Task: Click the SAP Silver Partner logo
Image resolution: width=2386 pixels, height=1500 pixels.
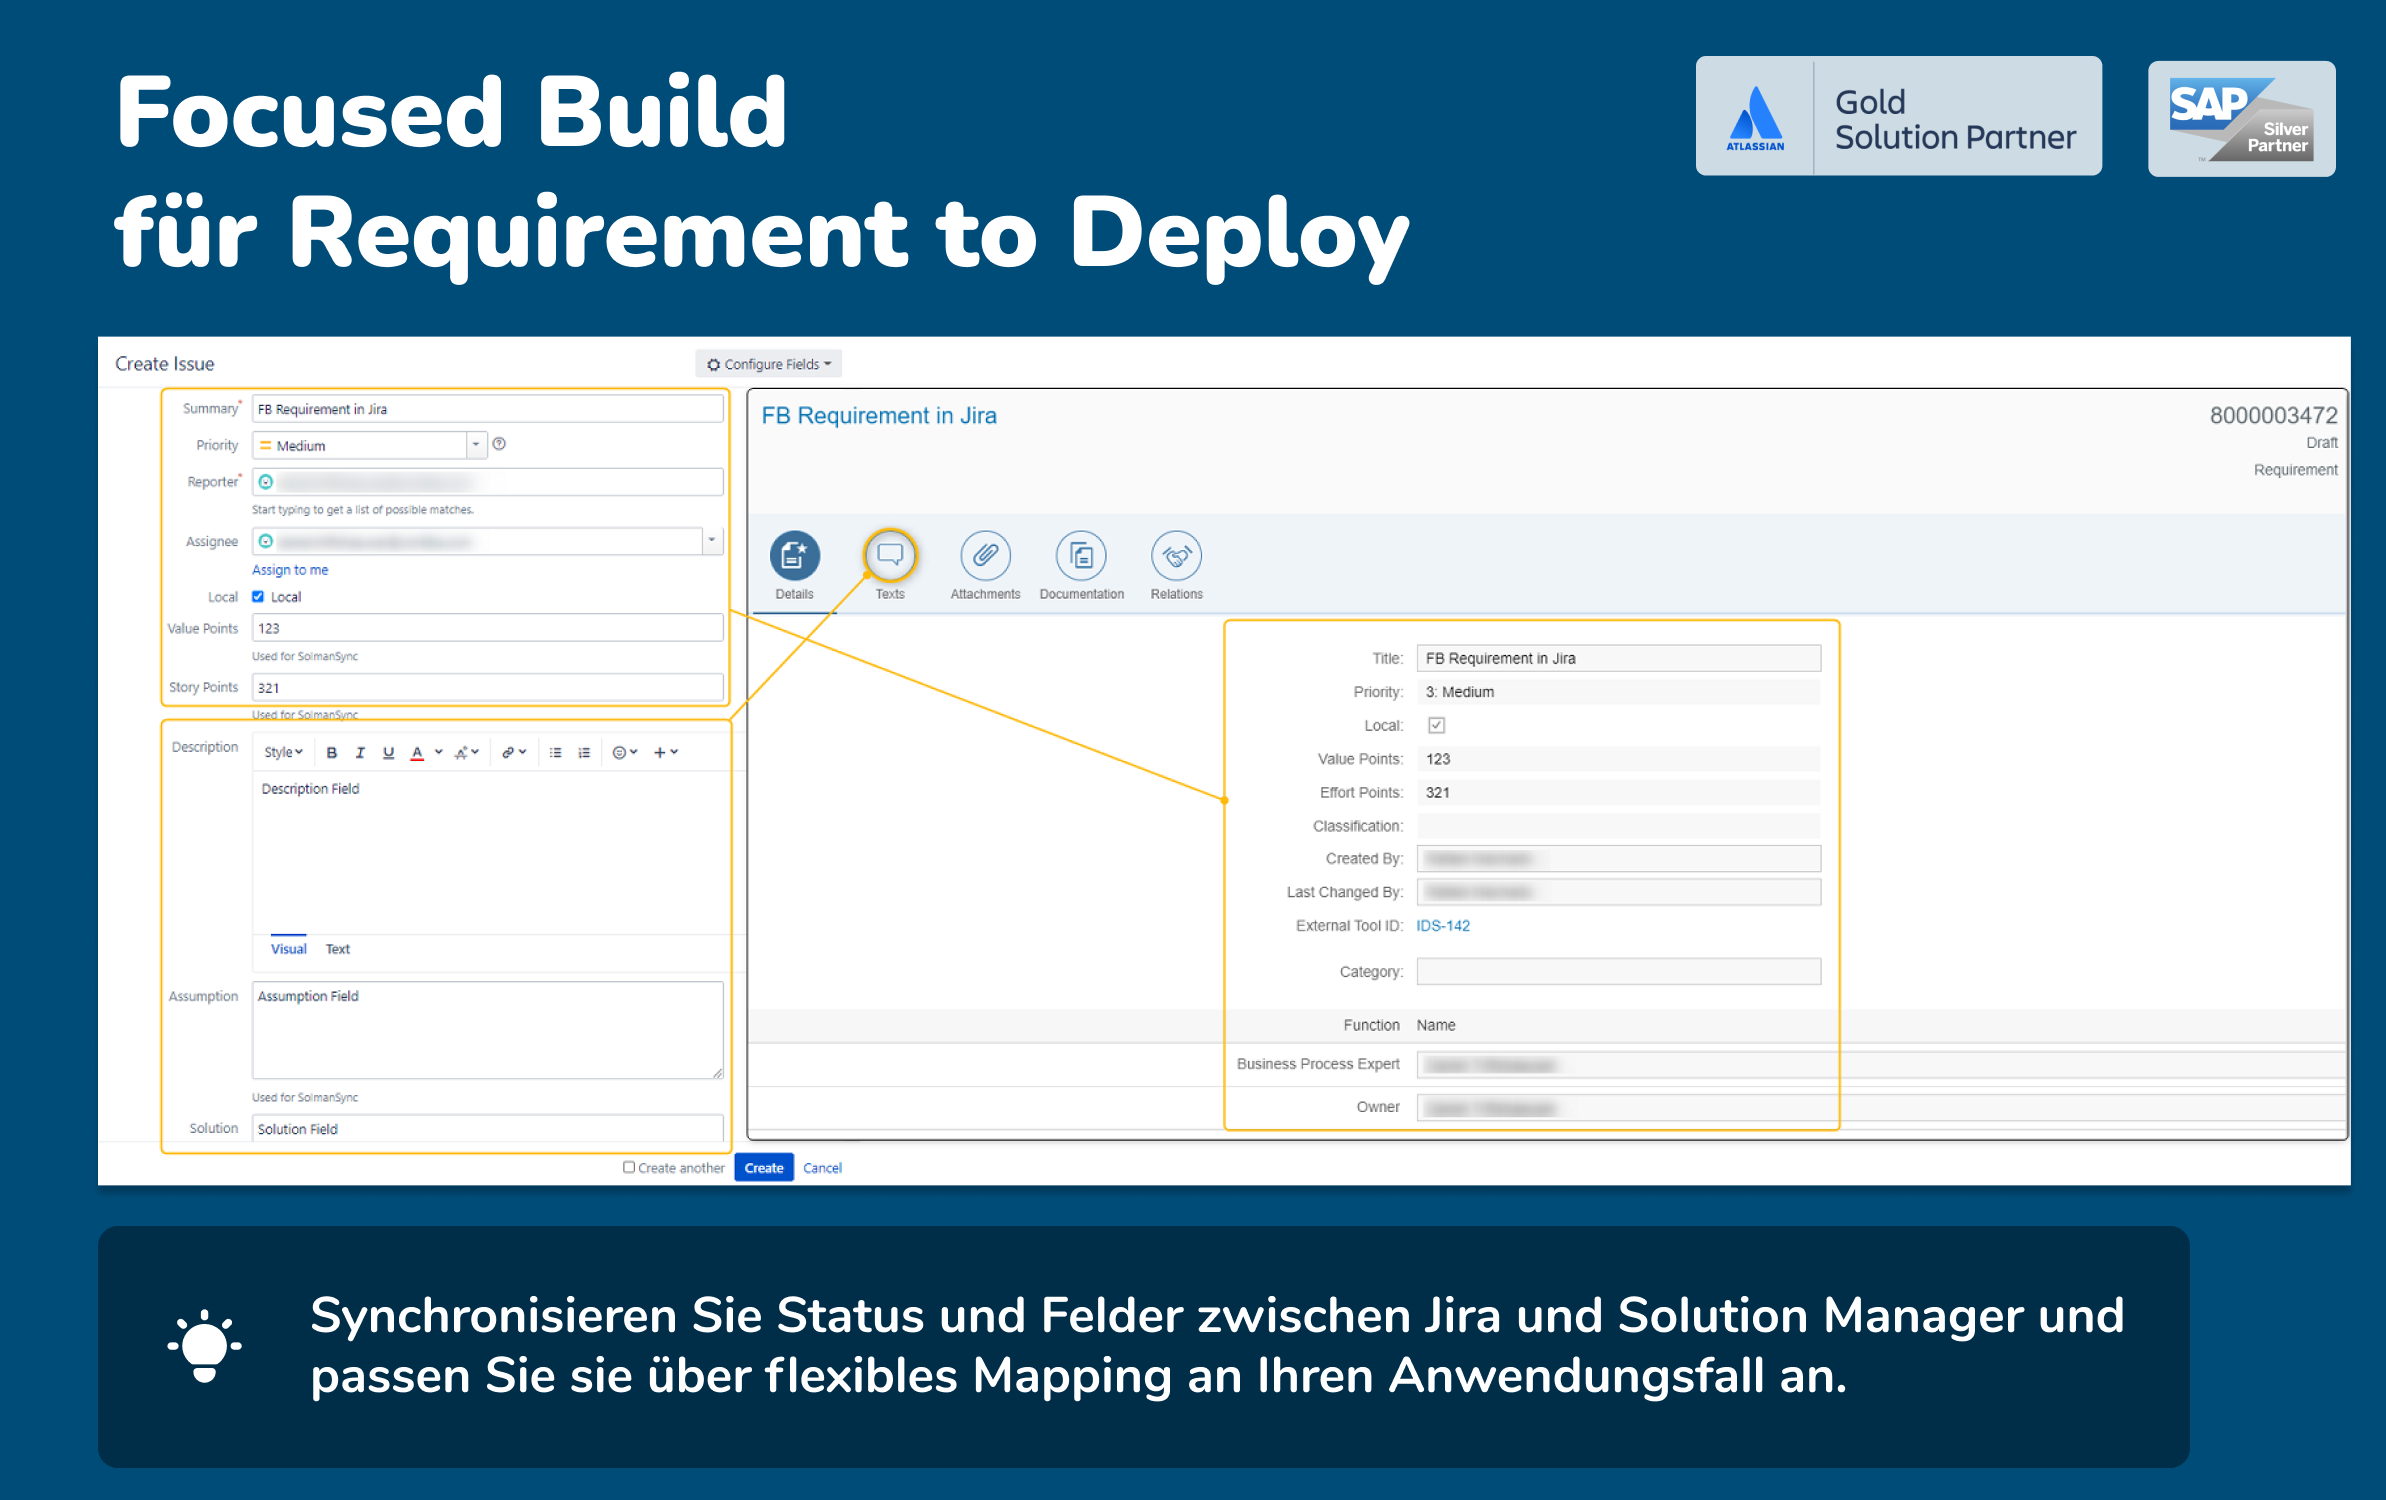Action: click(x=2241, y=119)
